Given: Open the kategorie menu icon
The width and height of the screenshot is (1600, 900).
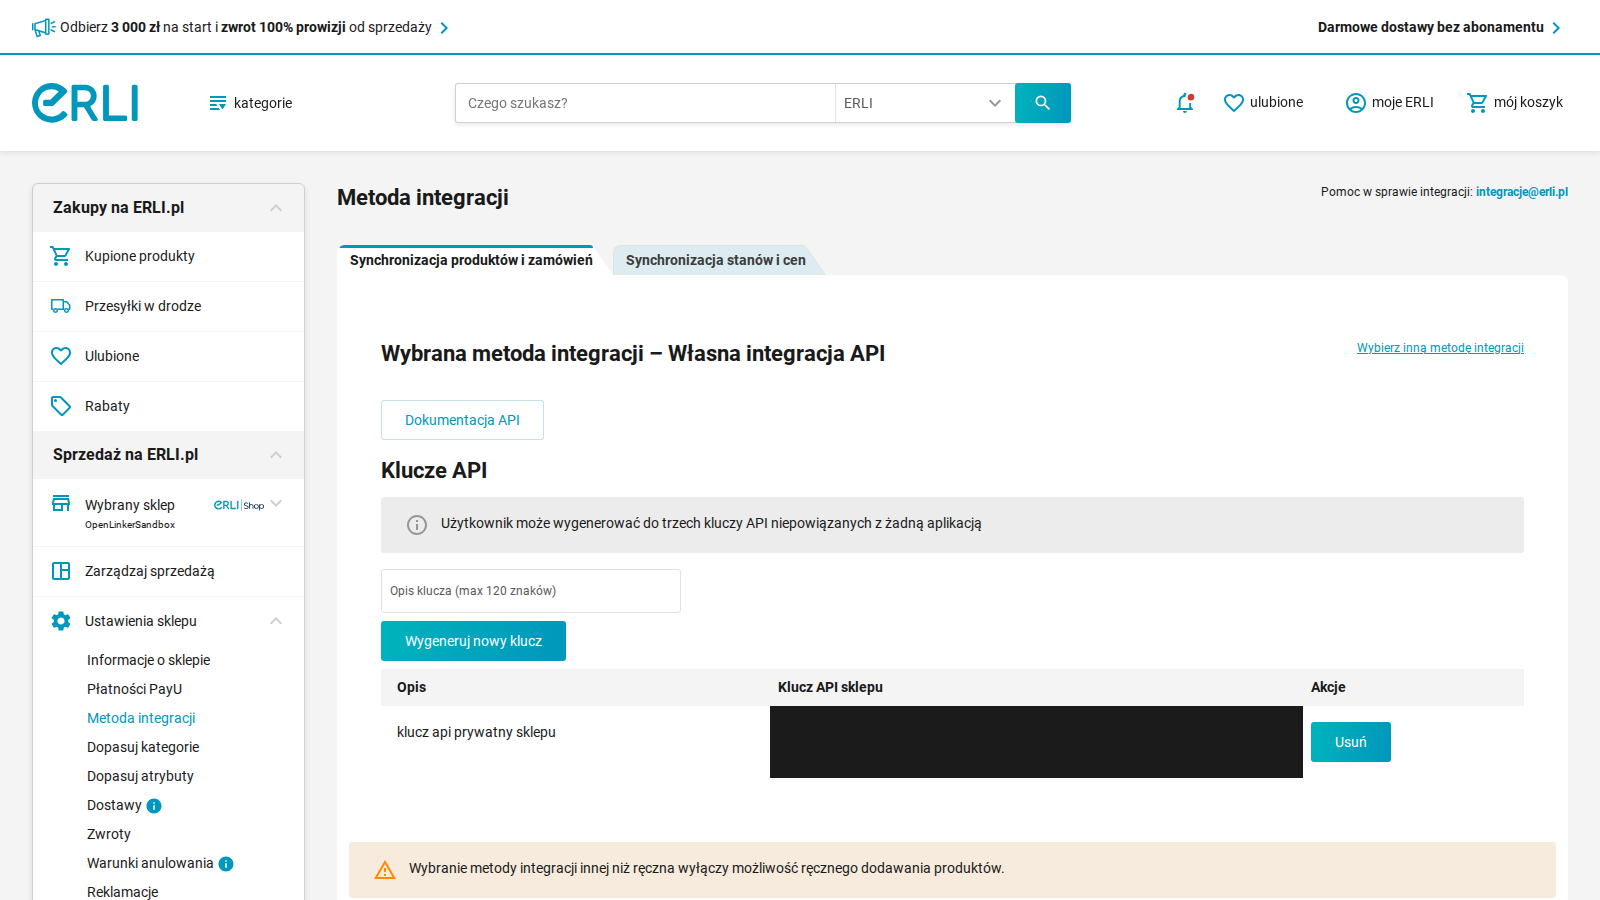Looking at the screenshot, I should point(217,103).
